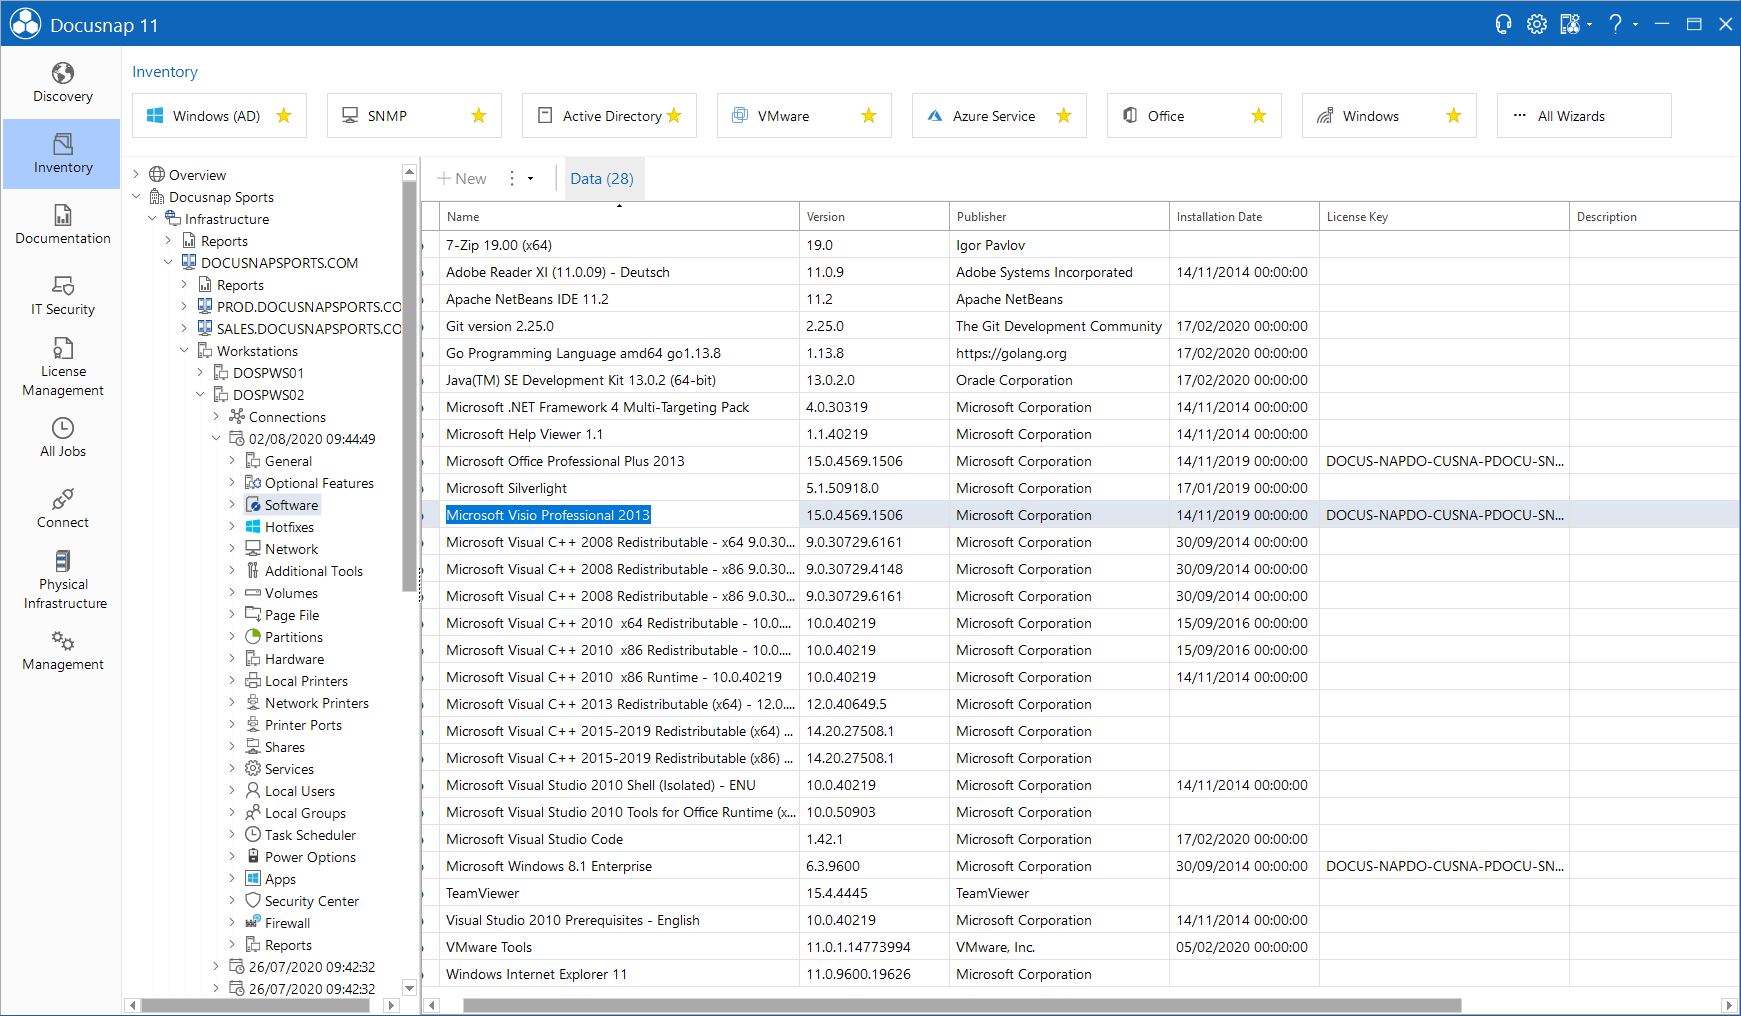Expand the DOSPWS01 workstation node
The height and width of the screenshot is (1016, 1741).
coord(201,373)
